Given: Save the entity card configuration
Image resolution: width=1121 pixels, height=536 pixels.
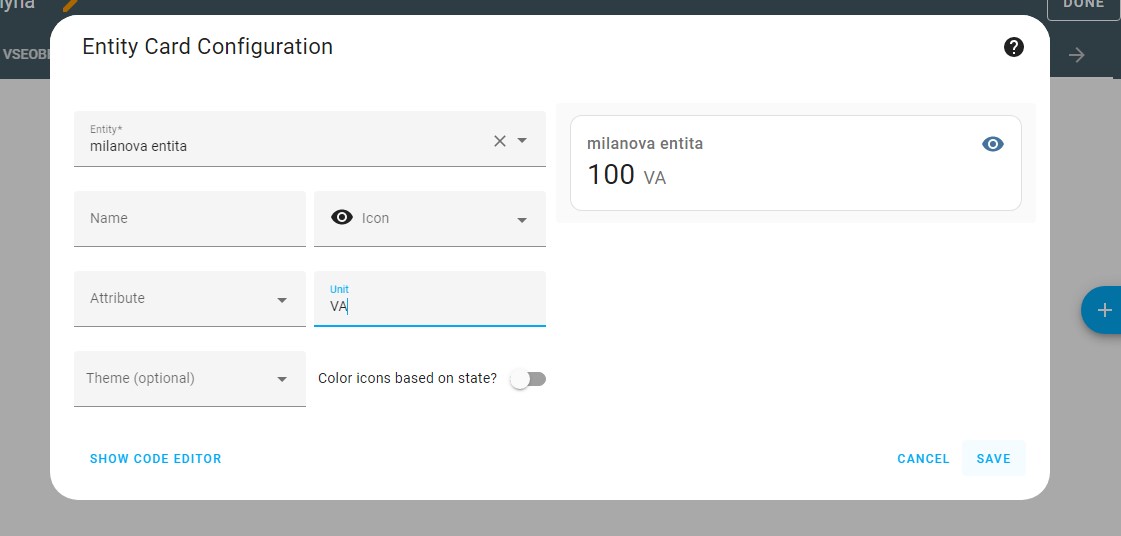Looking at the screenshot, I should 993,459.
